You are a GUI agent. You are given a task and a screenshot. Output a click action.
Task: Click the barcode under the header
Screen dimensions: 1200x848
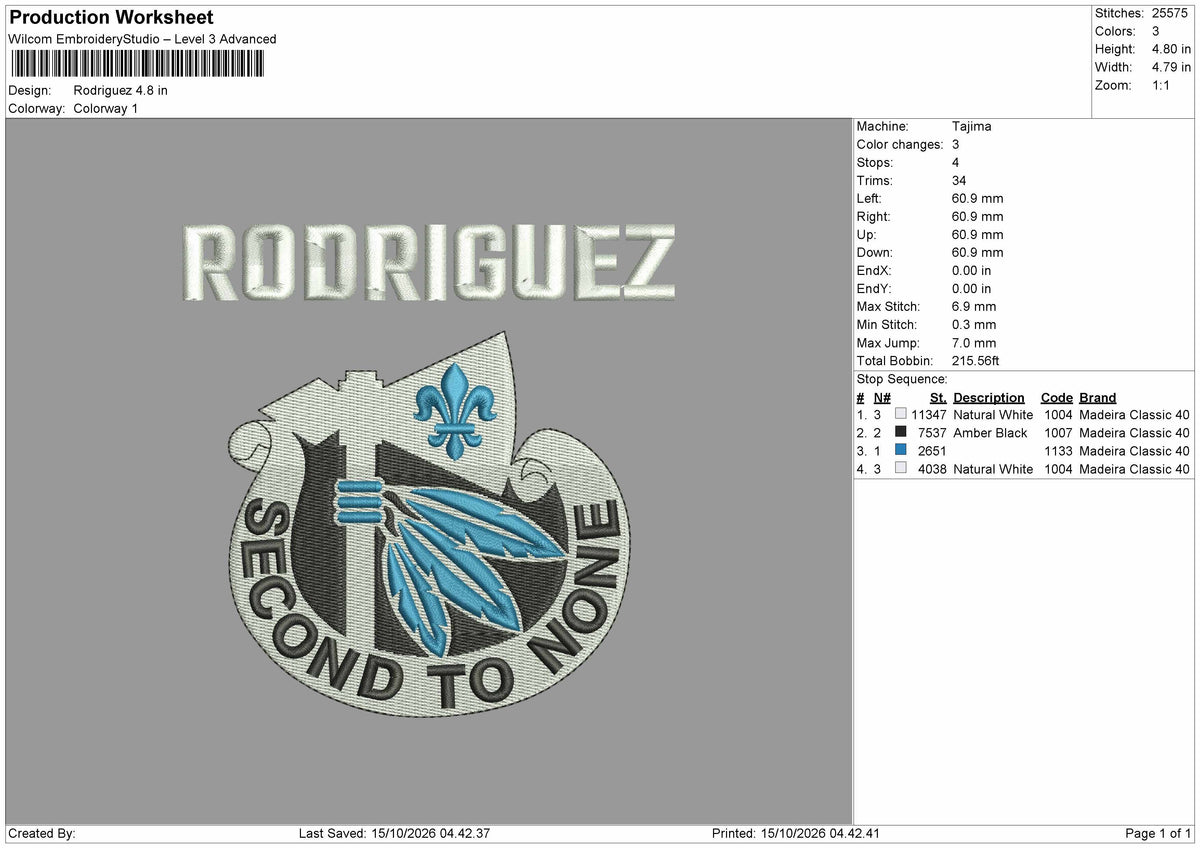click(138, 64)
